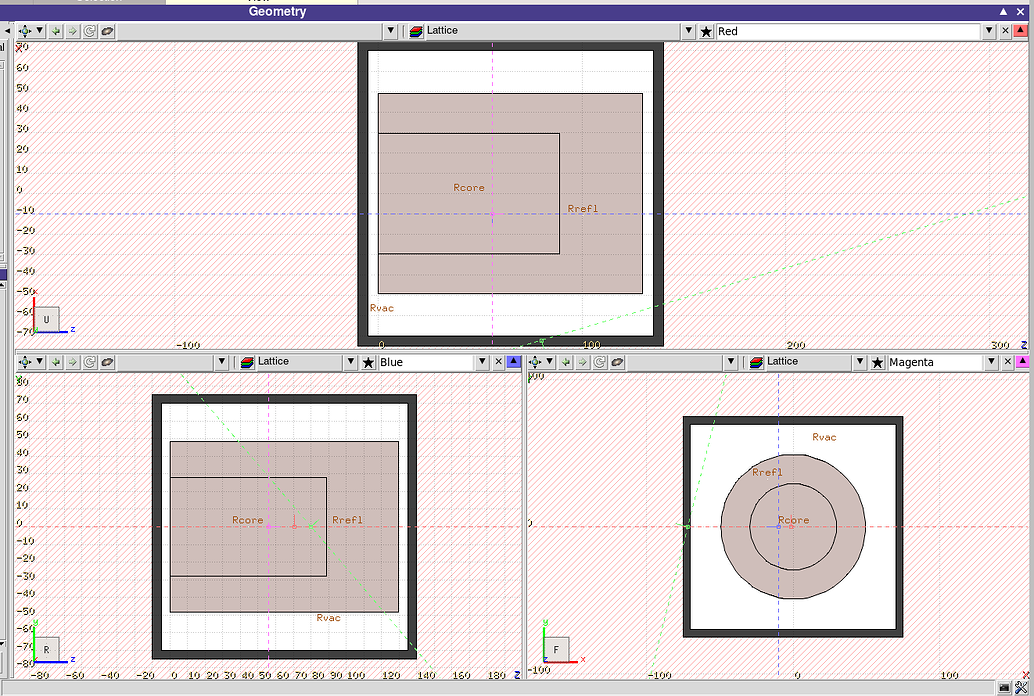Click the zoom lens icon in the Blue pane toolbar

coord(106,361)
